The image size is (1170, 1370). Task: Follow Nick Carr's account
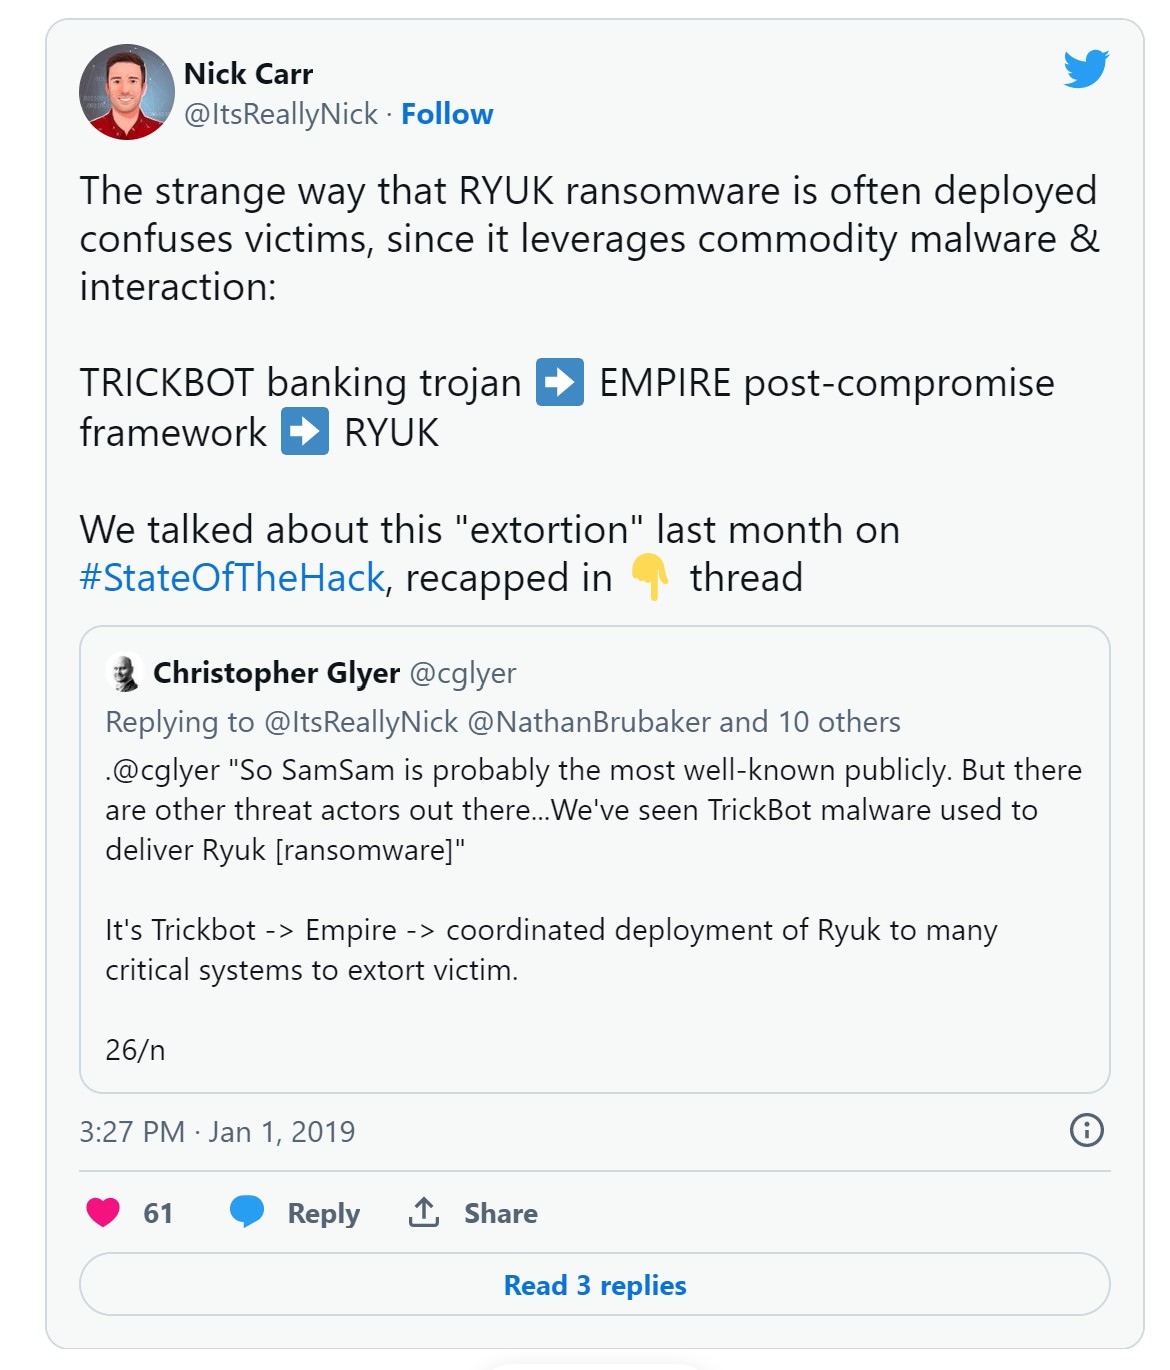[x=447, y=114]
